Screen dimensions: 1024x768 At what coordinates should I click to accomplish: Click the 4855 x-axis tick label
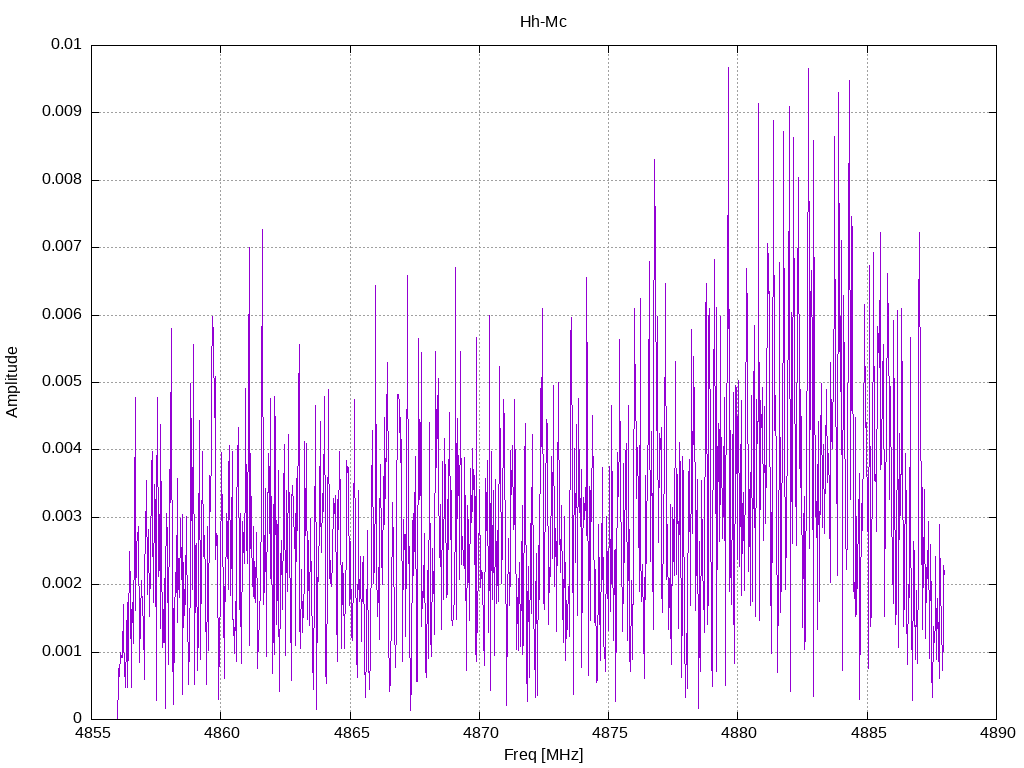pos(92,733)
